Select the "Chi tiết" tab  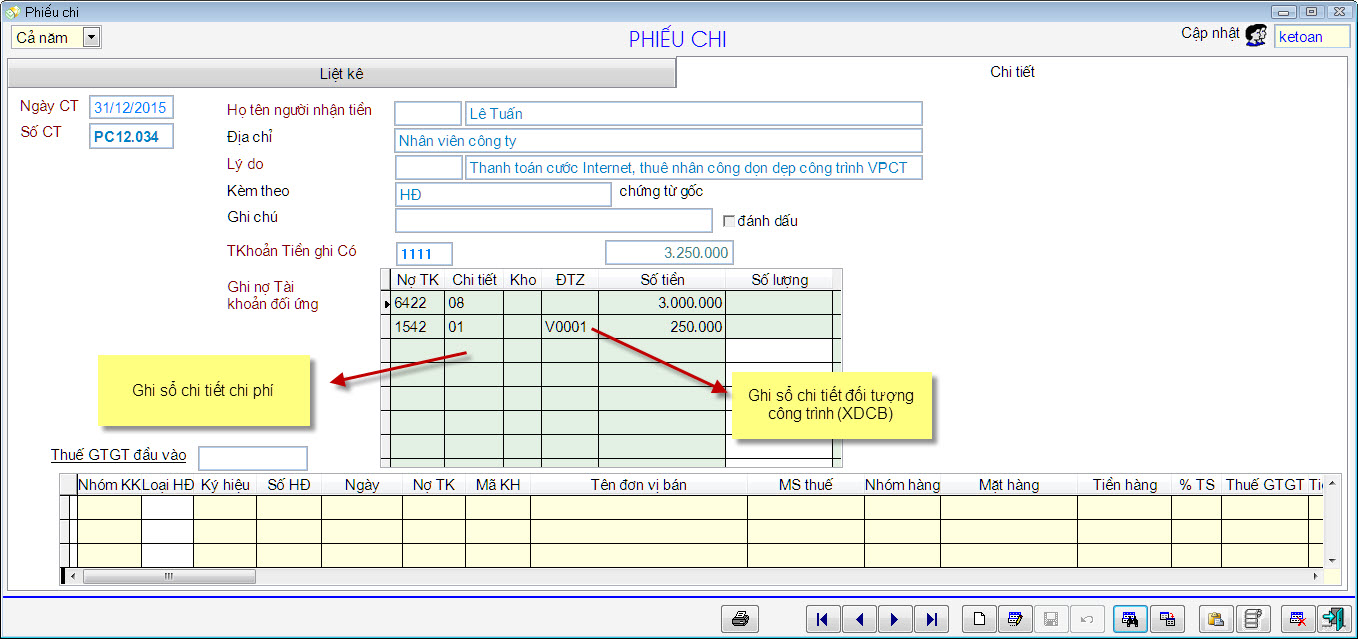(x=1012, y=72)
